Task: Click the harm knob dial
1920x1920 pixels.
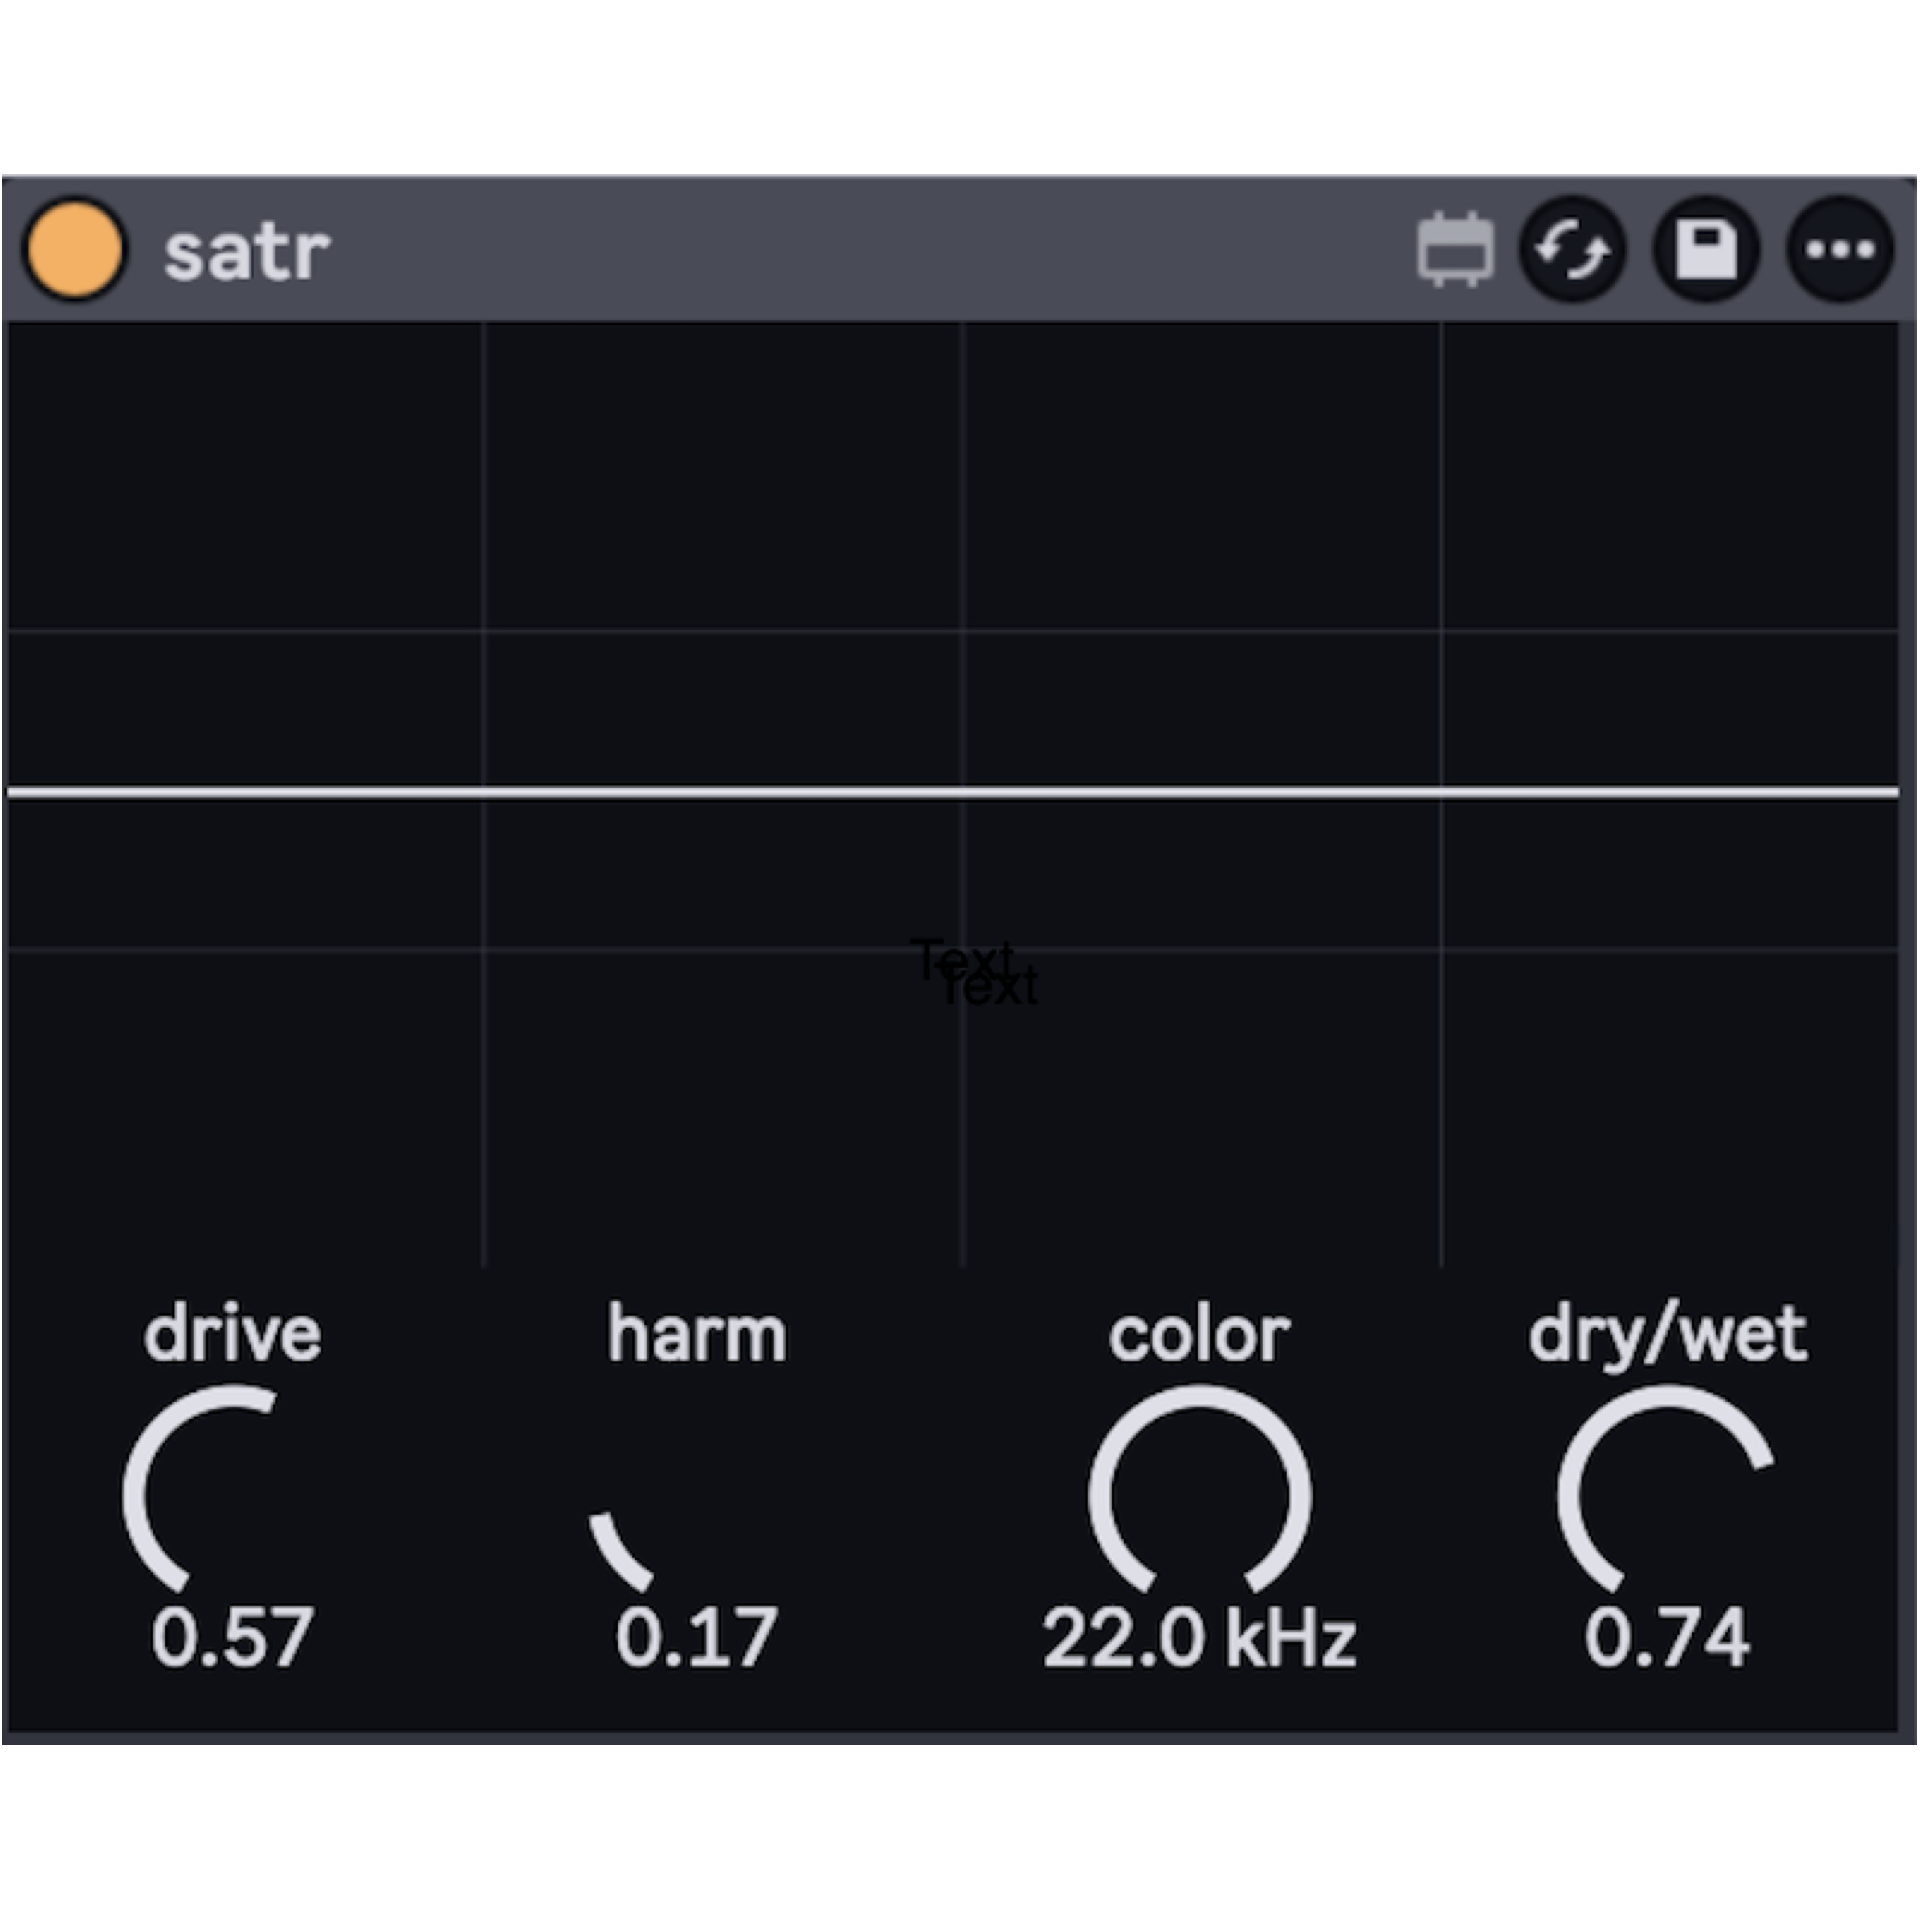Action: (x=697, y=1495)
